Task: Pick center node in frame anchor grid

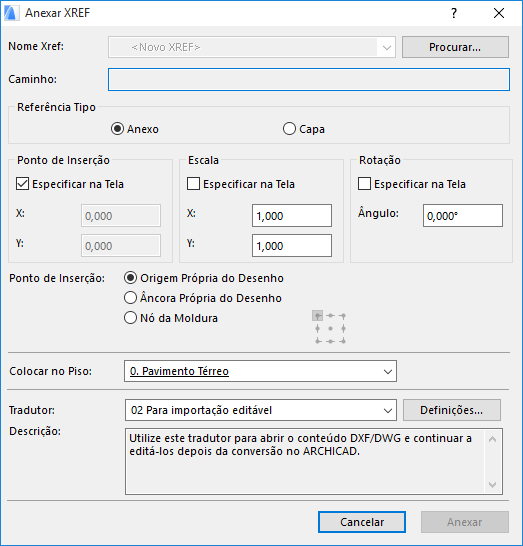Action: coord(330,328)
